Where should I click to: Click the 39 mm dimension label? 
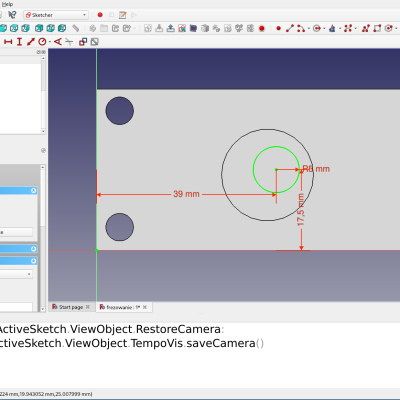pyautogui.click(x=186, y=194)
